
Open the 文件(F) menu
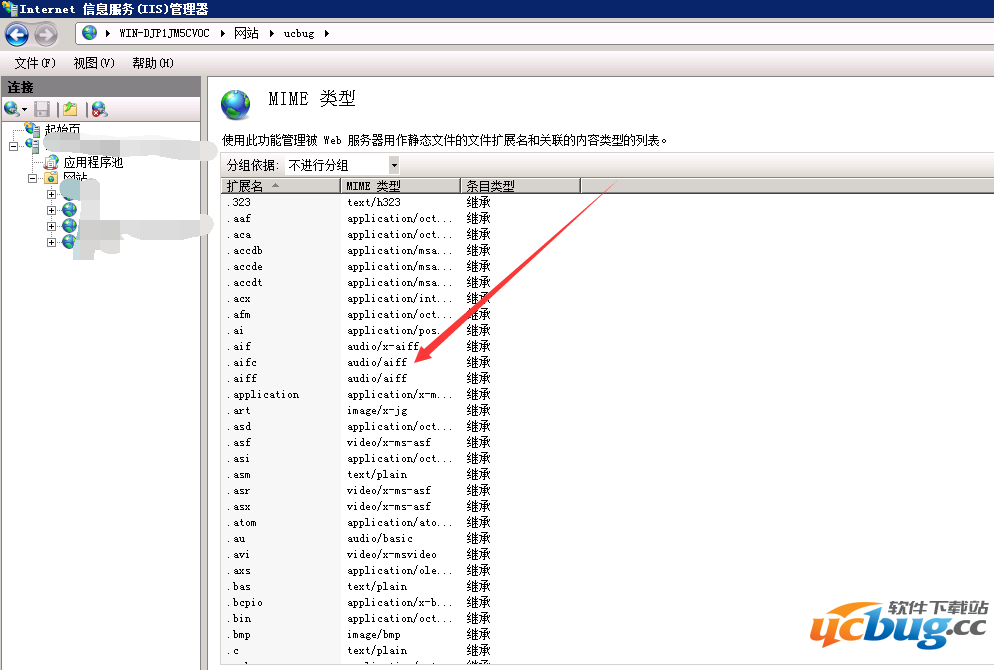(x=33, y=62)
